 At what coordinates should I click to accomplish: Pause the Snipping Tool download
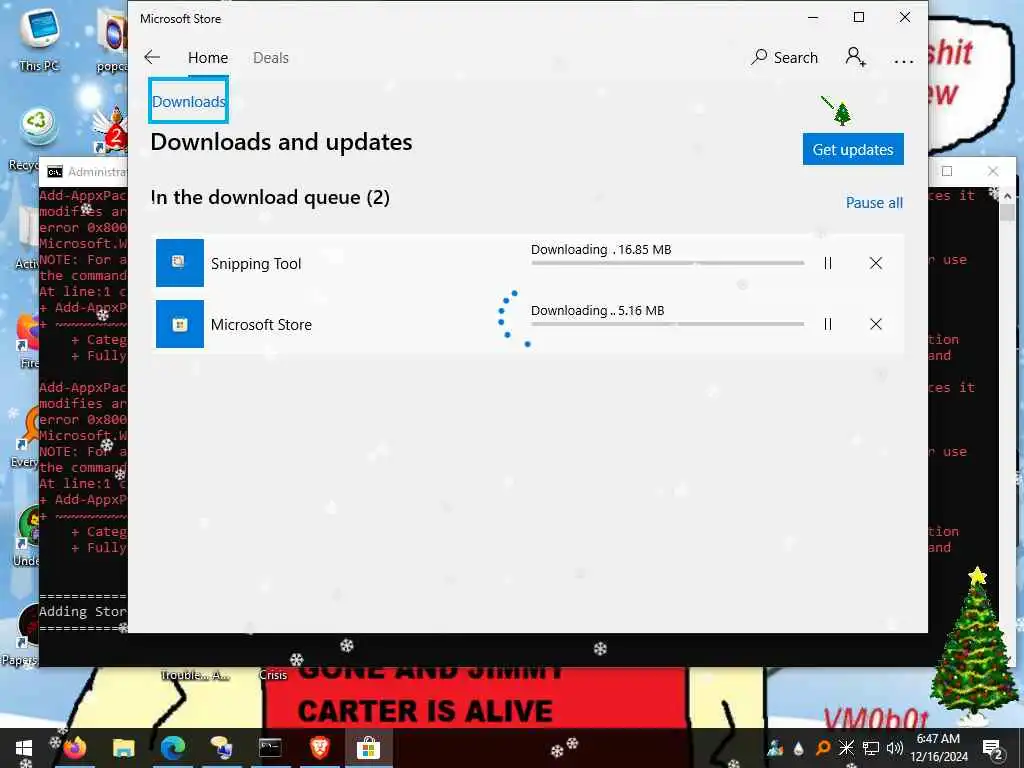(827, 263)
